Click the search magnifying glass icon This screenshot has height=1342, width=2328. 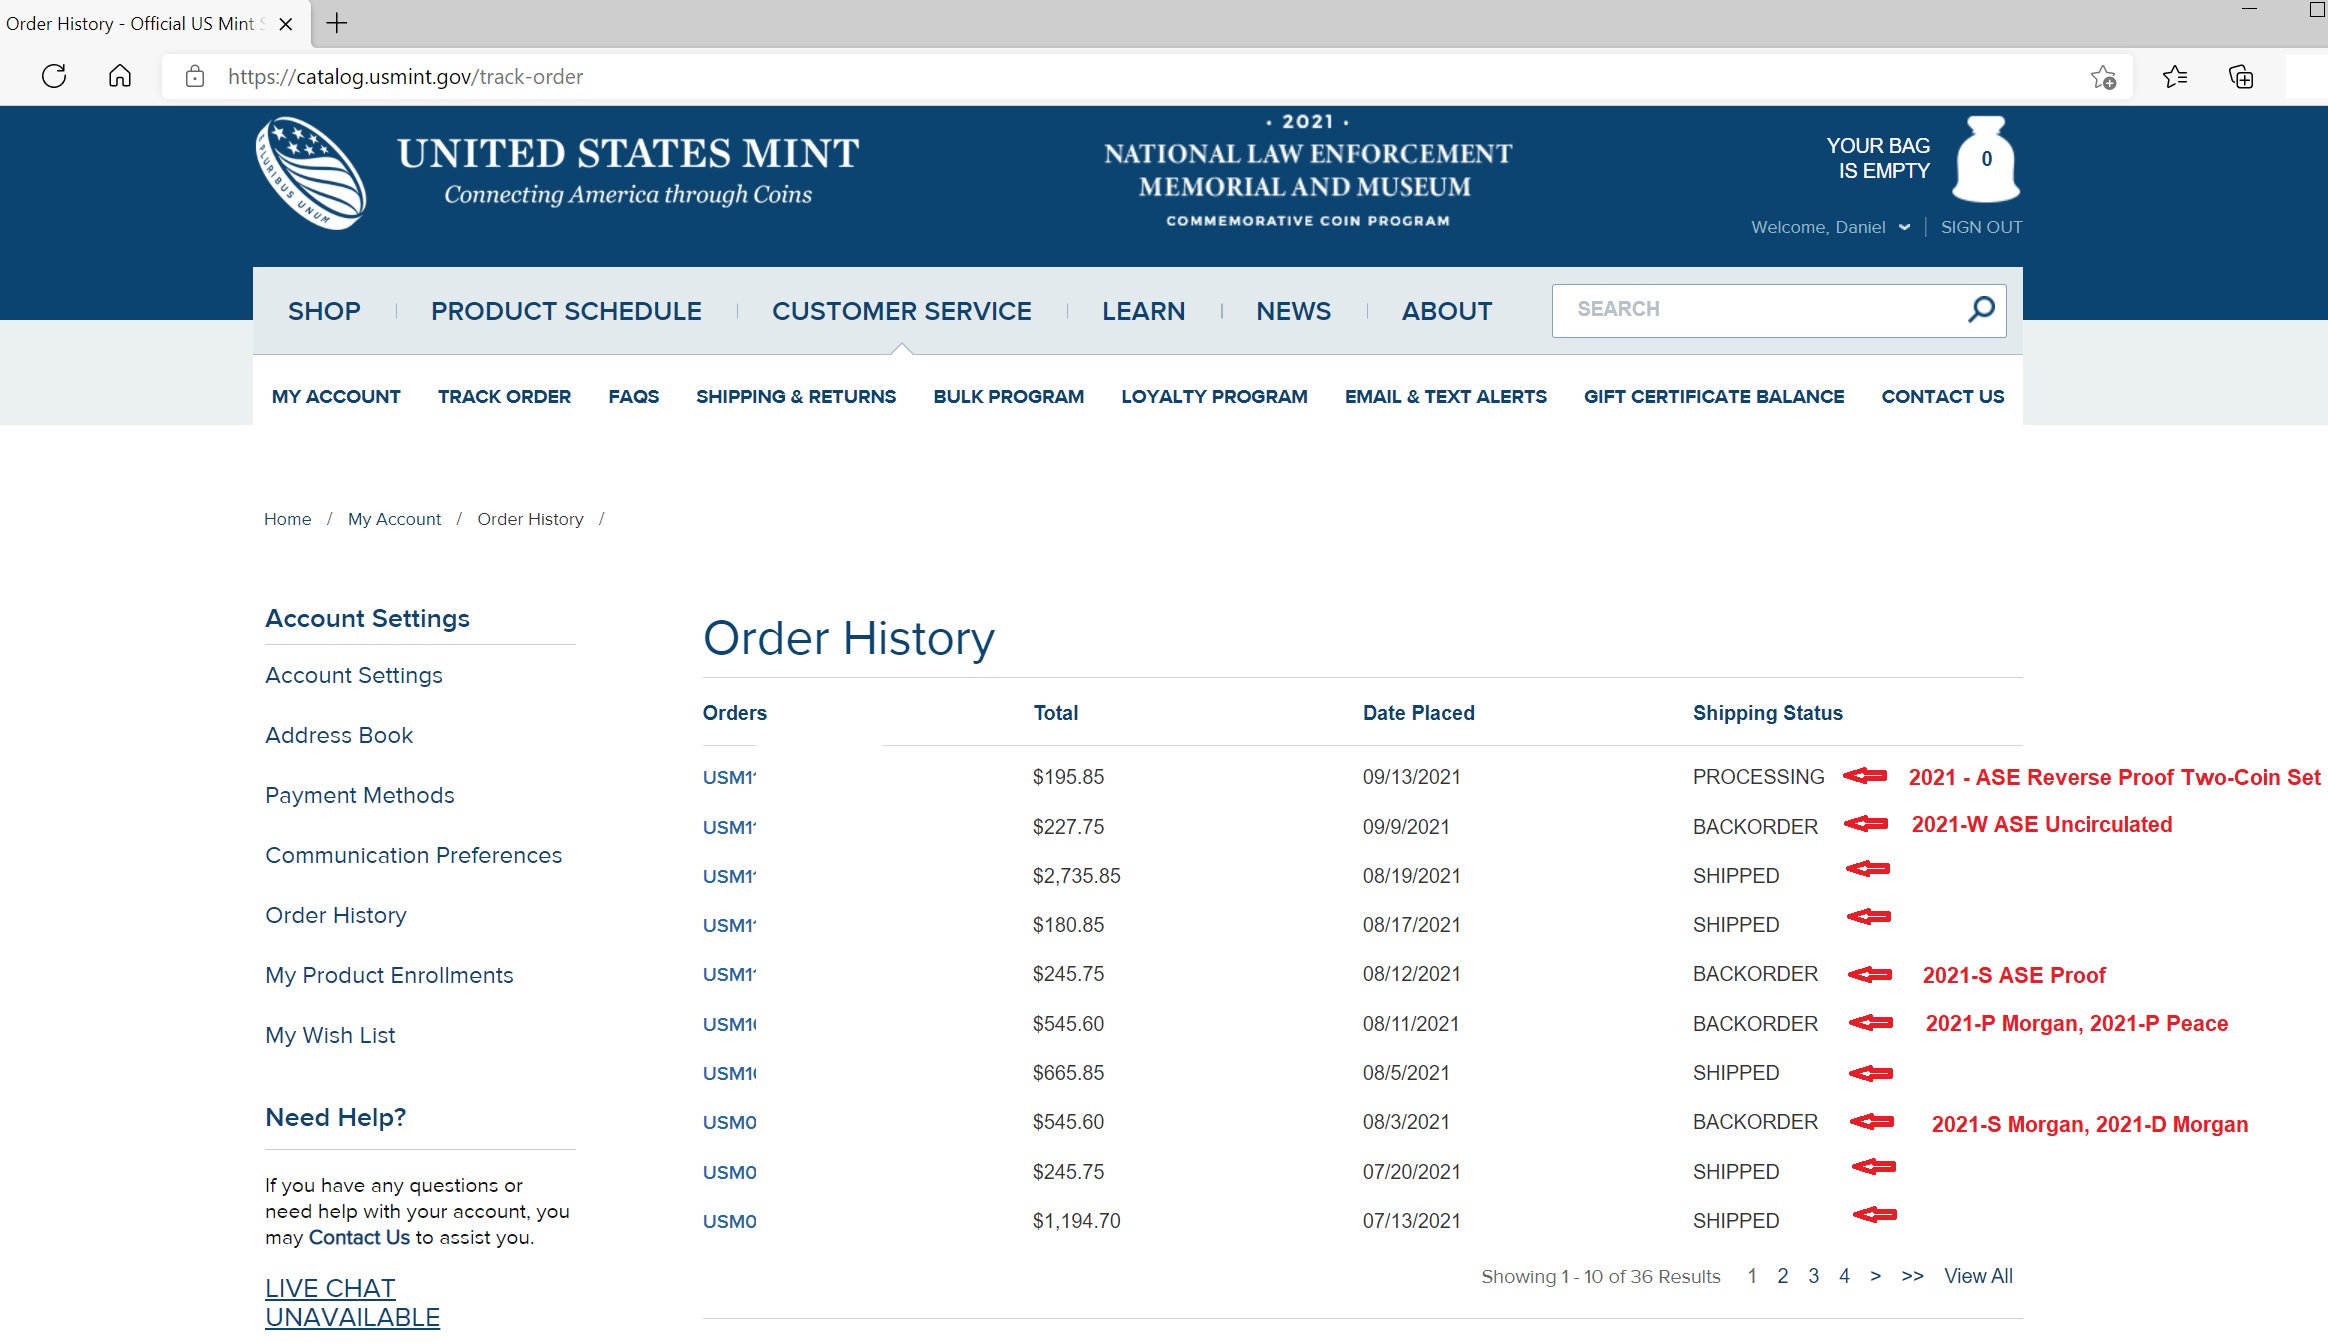click(1981, 309)
